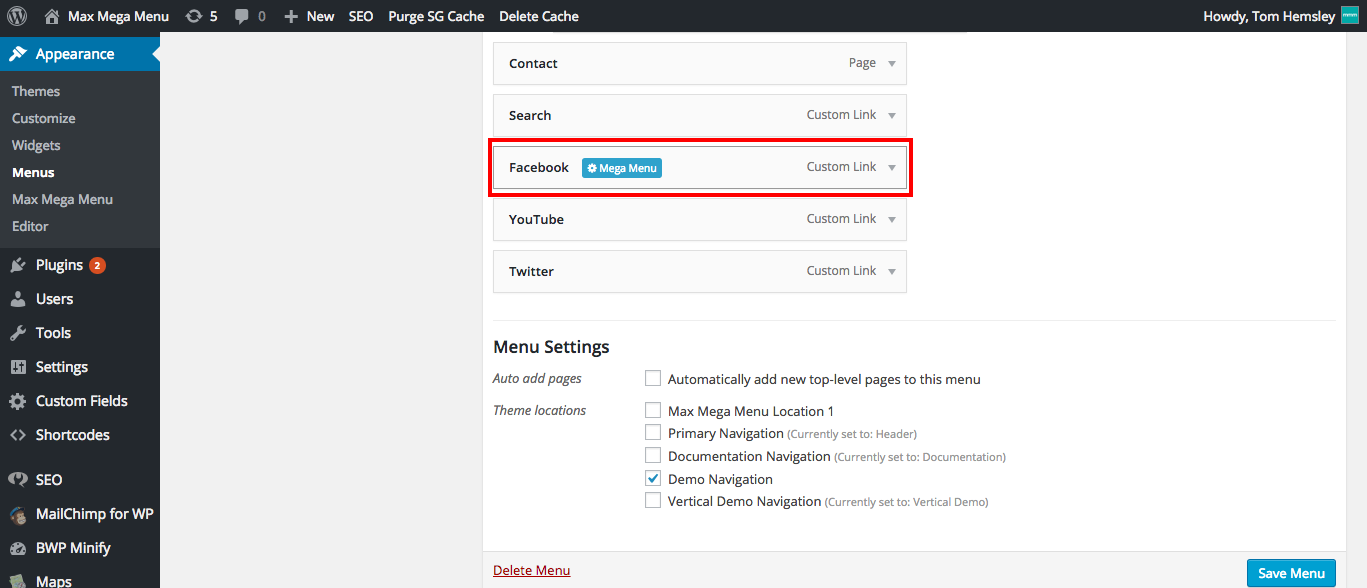This screenshot has width=1367, height=588.
Task: Open Themes in the Appearance submenu
Action: [x=36, y=91]
